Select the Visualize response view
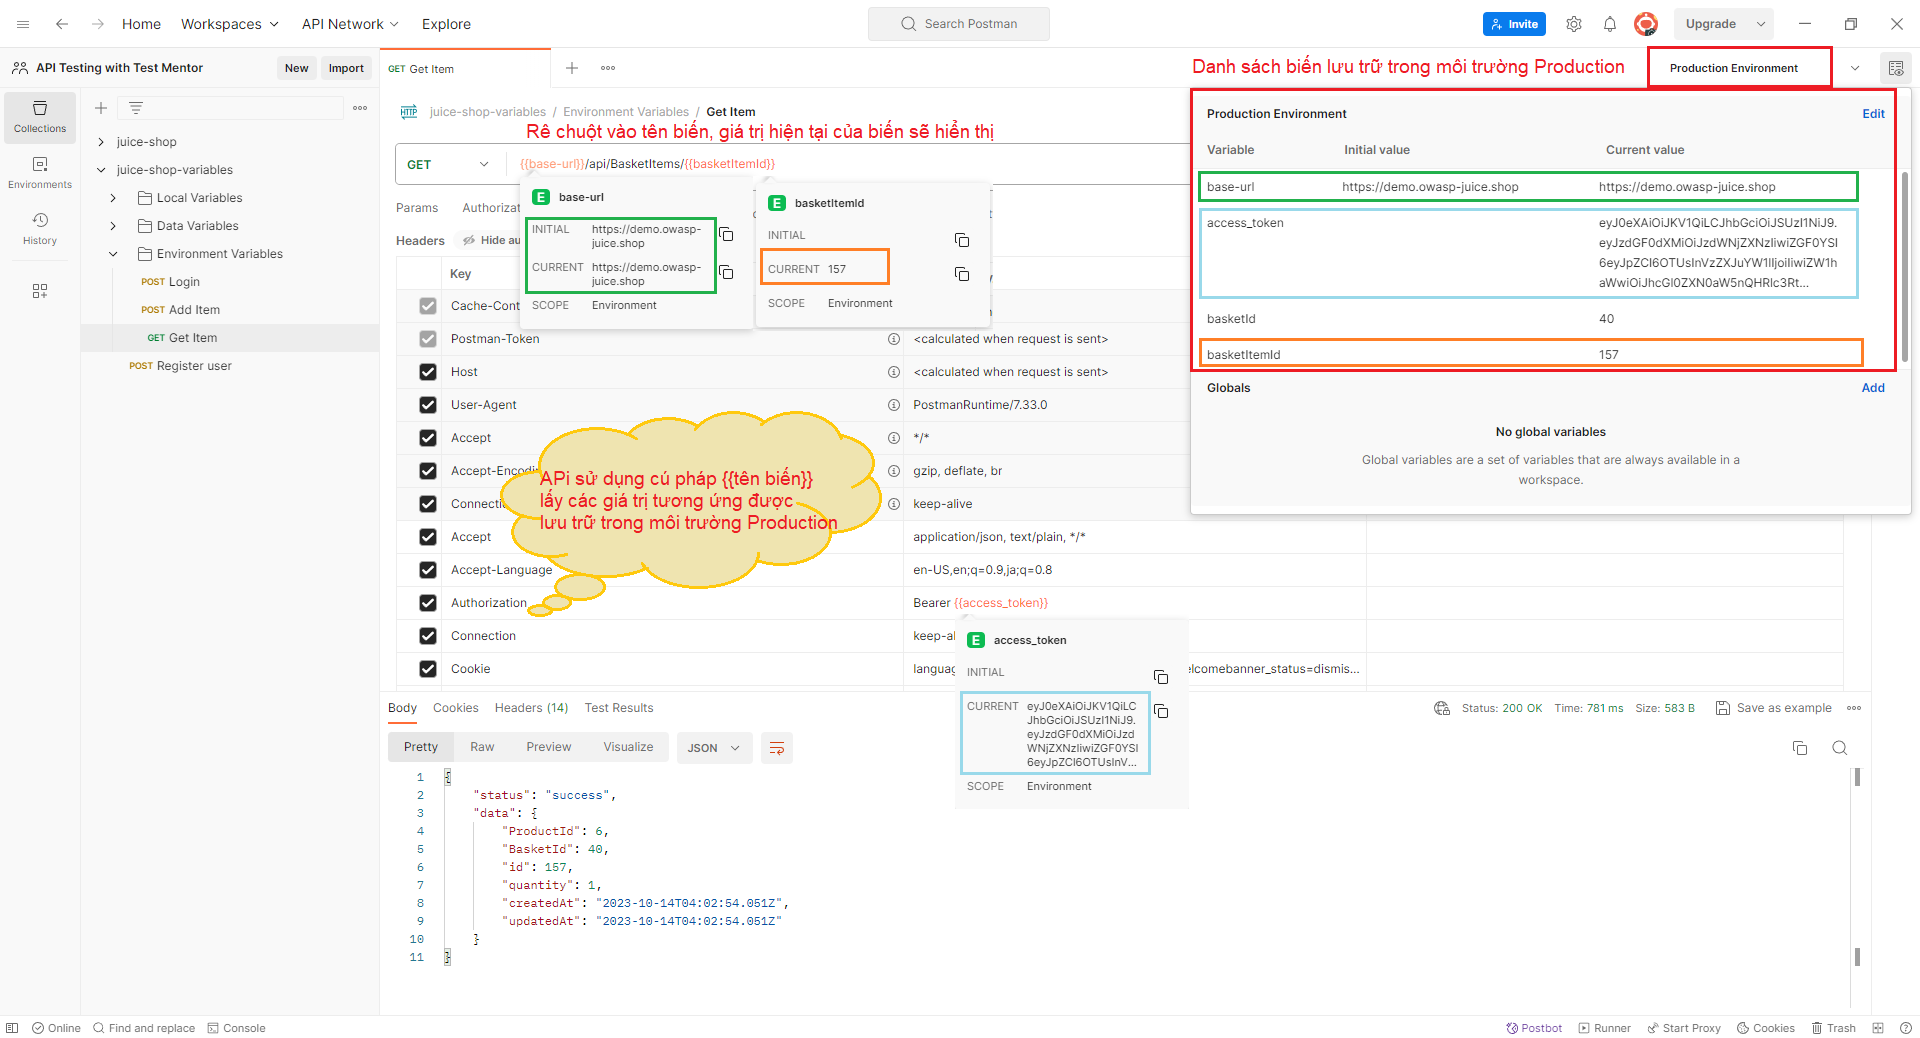 point(628,747)
